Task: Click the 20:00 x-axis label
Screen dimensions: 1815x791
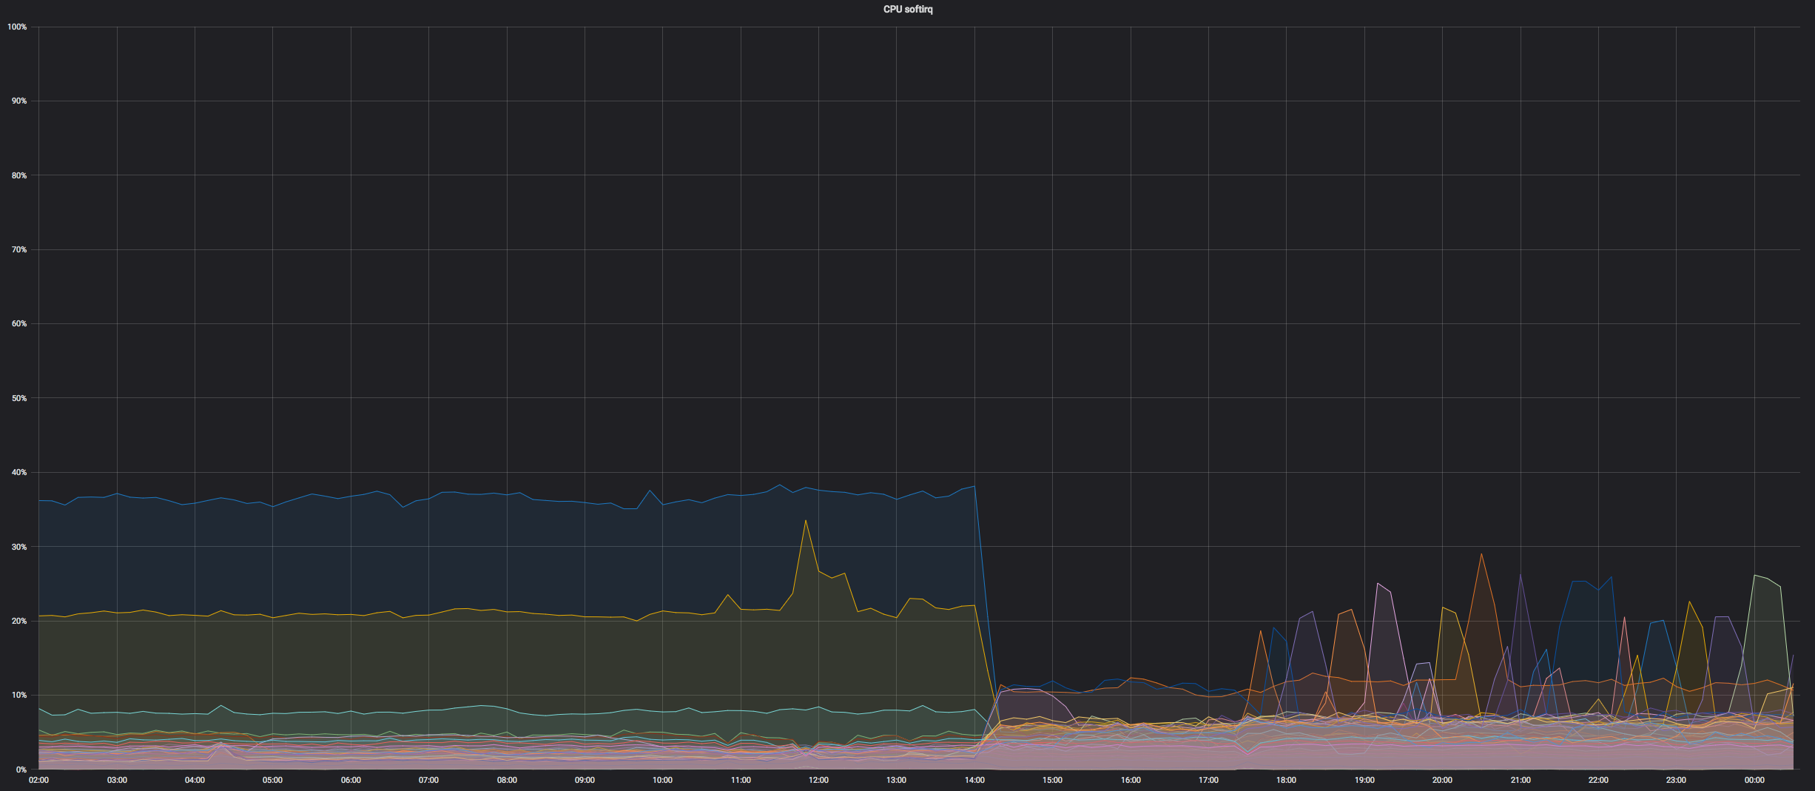Action: coord(1443,780)
